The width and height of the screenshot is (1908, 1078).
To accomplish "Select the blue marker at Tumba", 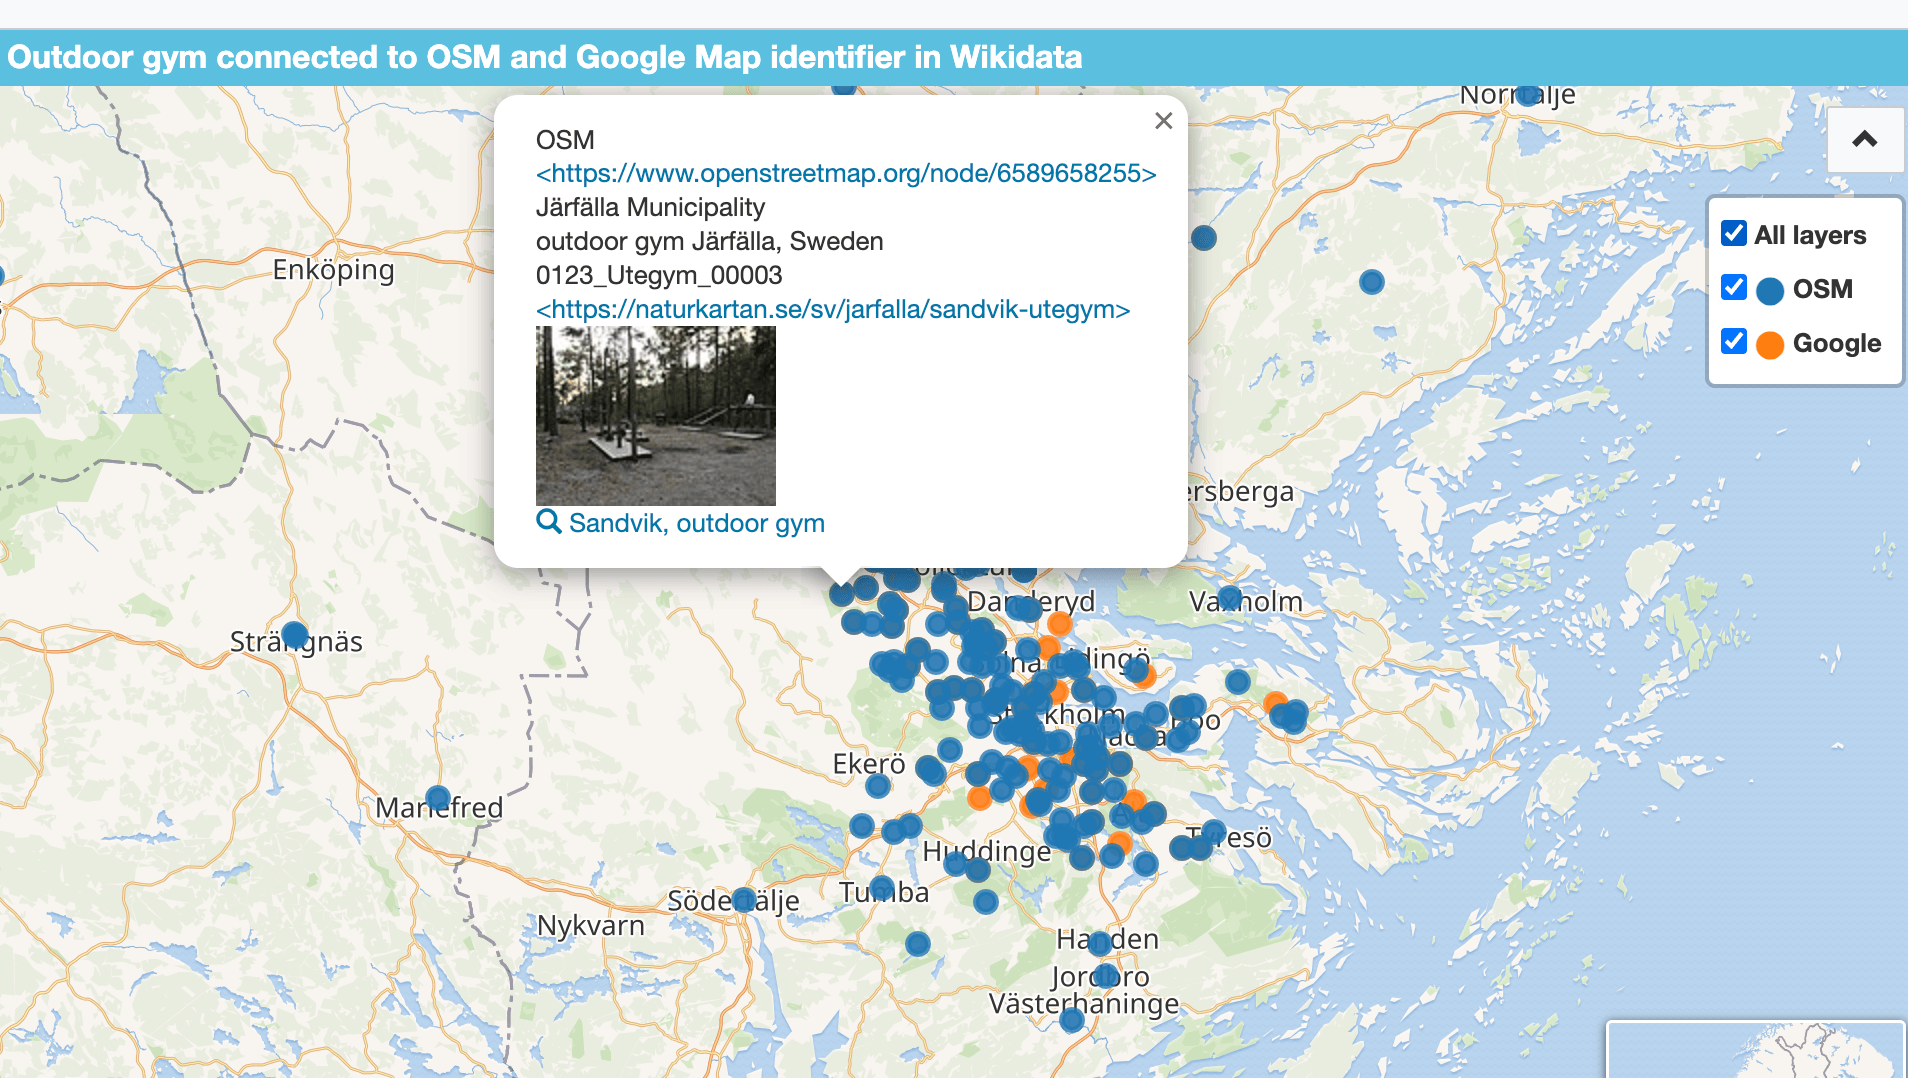I will pos(882,888).
